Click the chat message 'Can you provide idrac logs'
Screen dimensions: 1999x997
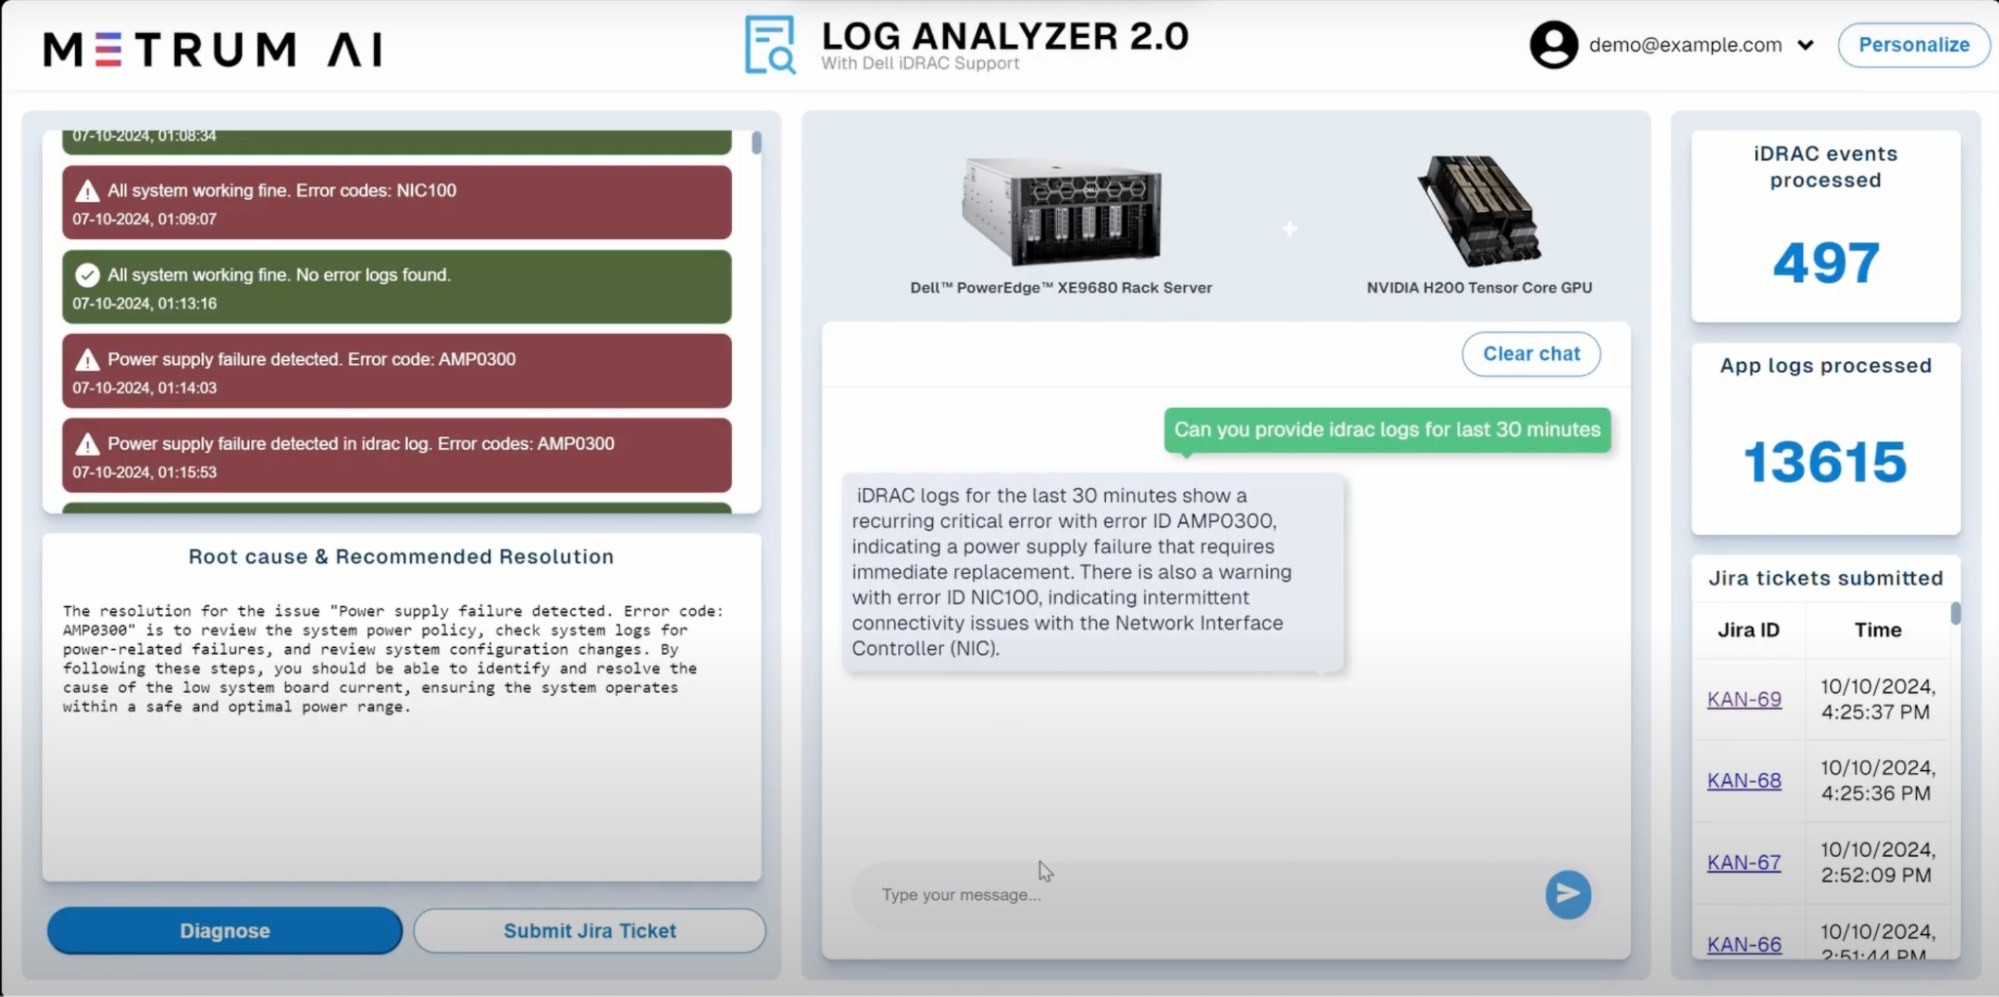click(1387, 430)
